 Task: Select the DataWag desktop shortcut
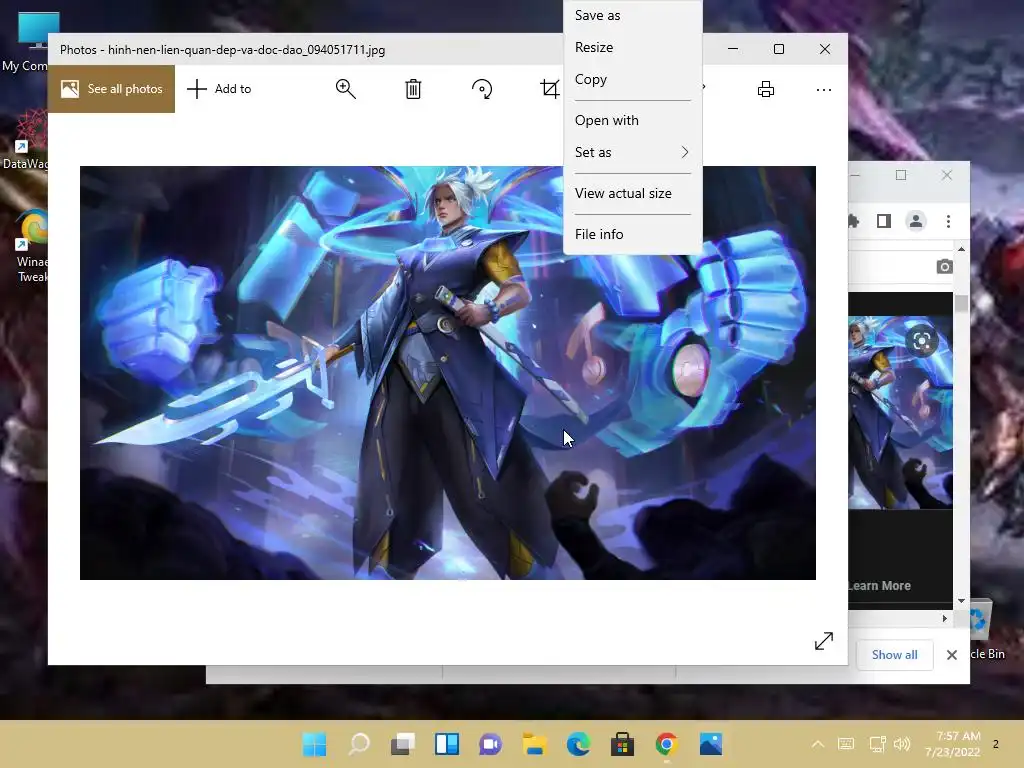(x=26, y=140)
